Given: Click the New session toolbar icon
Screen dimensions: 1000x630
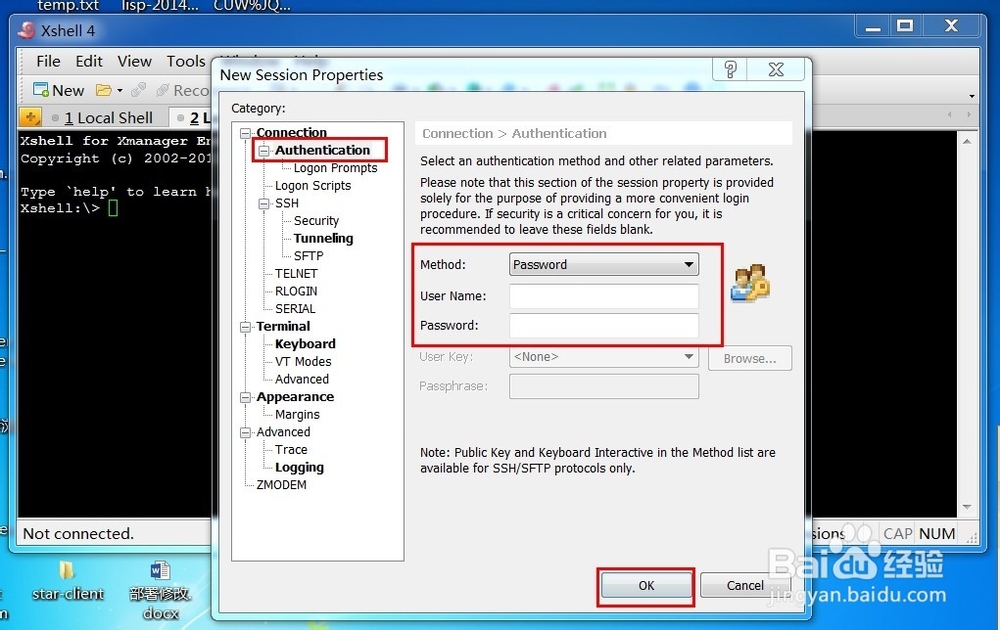Looking at the screenshot, I should pos(58,91).
